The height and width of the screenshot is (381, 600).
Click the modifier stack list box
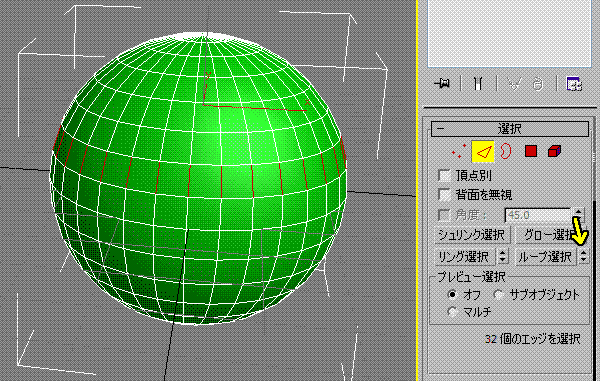[x=509, y=33]
